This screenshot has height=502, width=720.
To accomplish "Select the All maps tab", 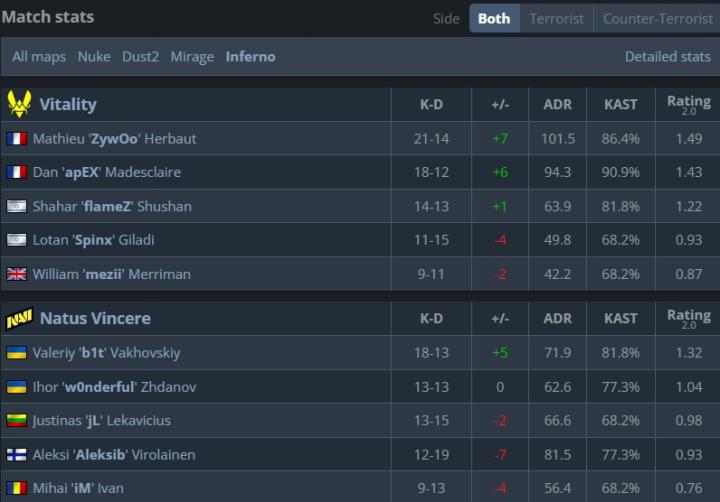I will [39, 57].
